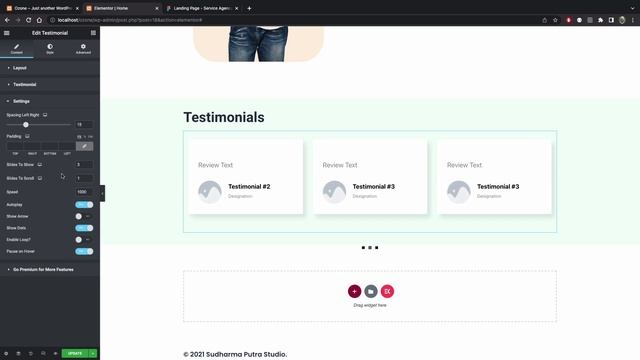Image resolution: width=640 pixels, height=360 pixels.
Task: Click the Testimonial #2 card name
Action: [249, 187]
